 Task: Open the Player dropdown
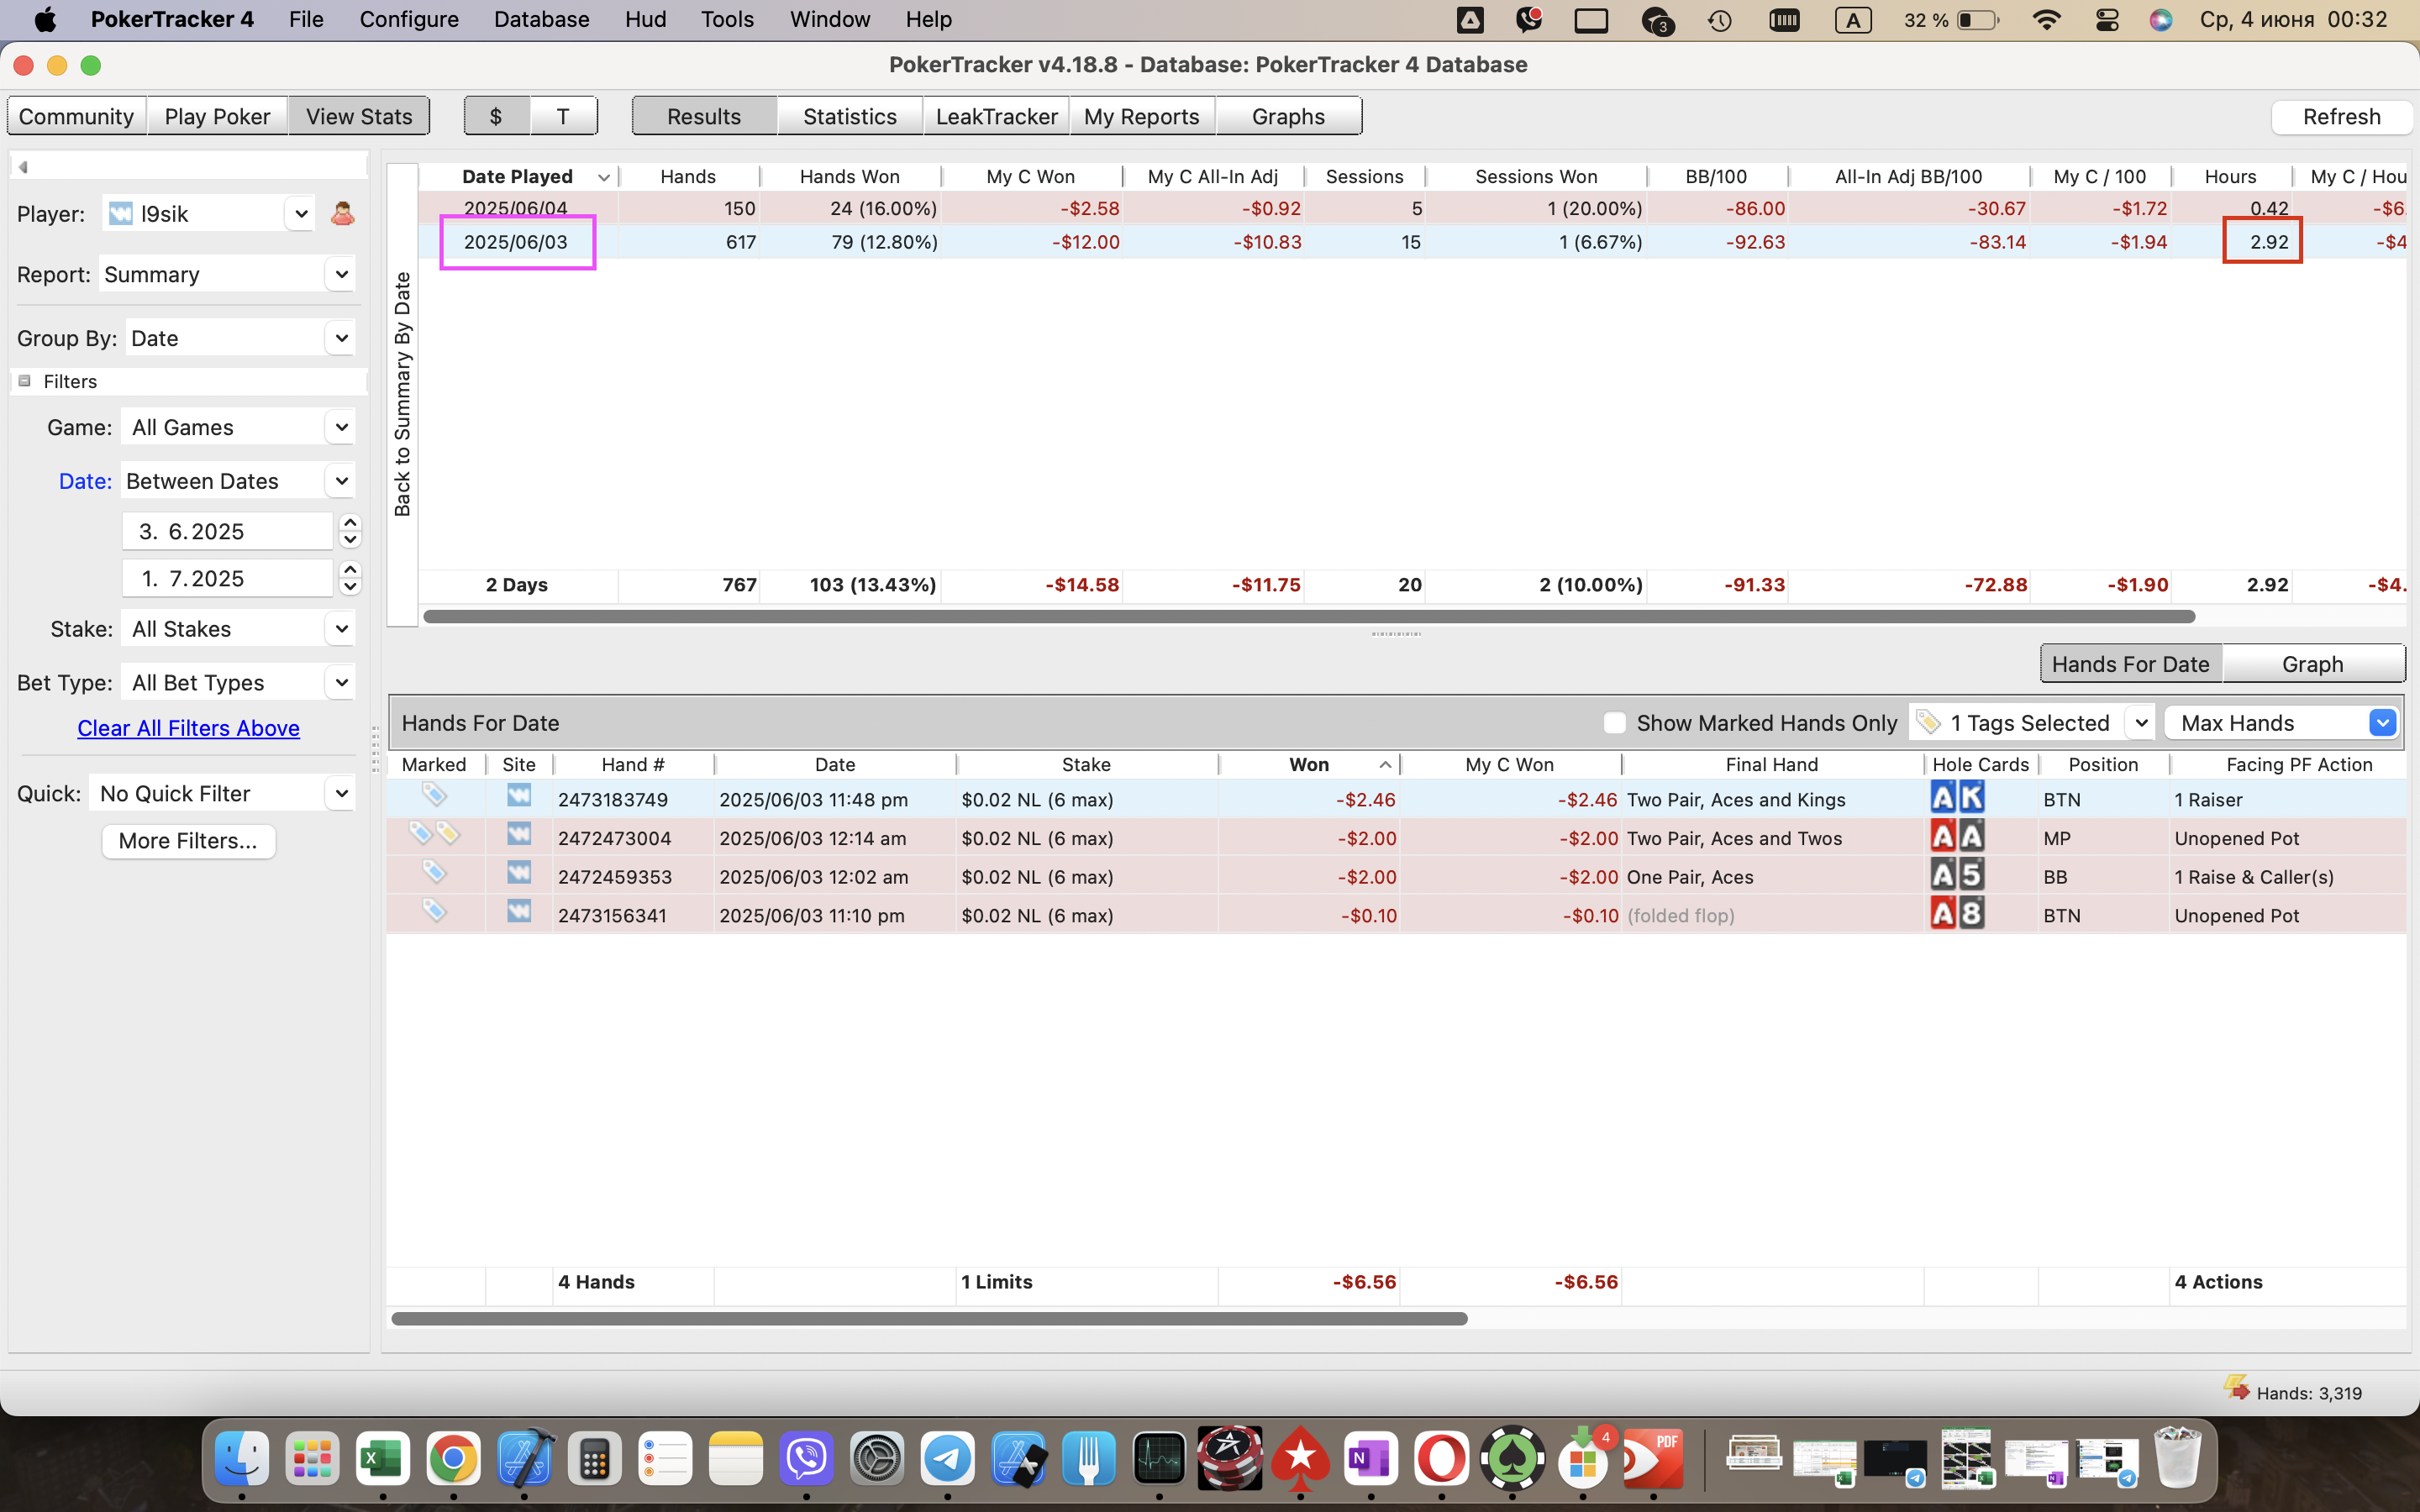(300, 213)
